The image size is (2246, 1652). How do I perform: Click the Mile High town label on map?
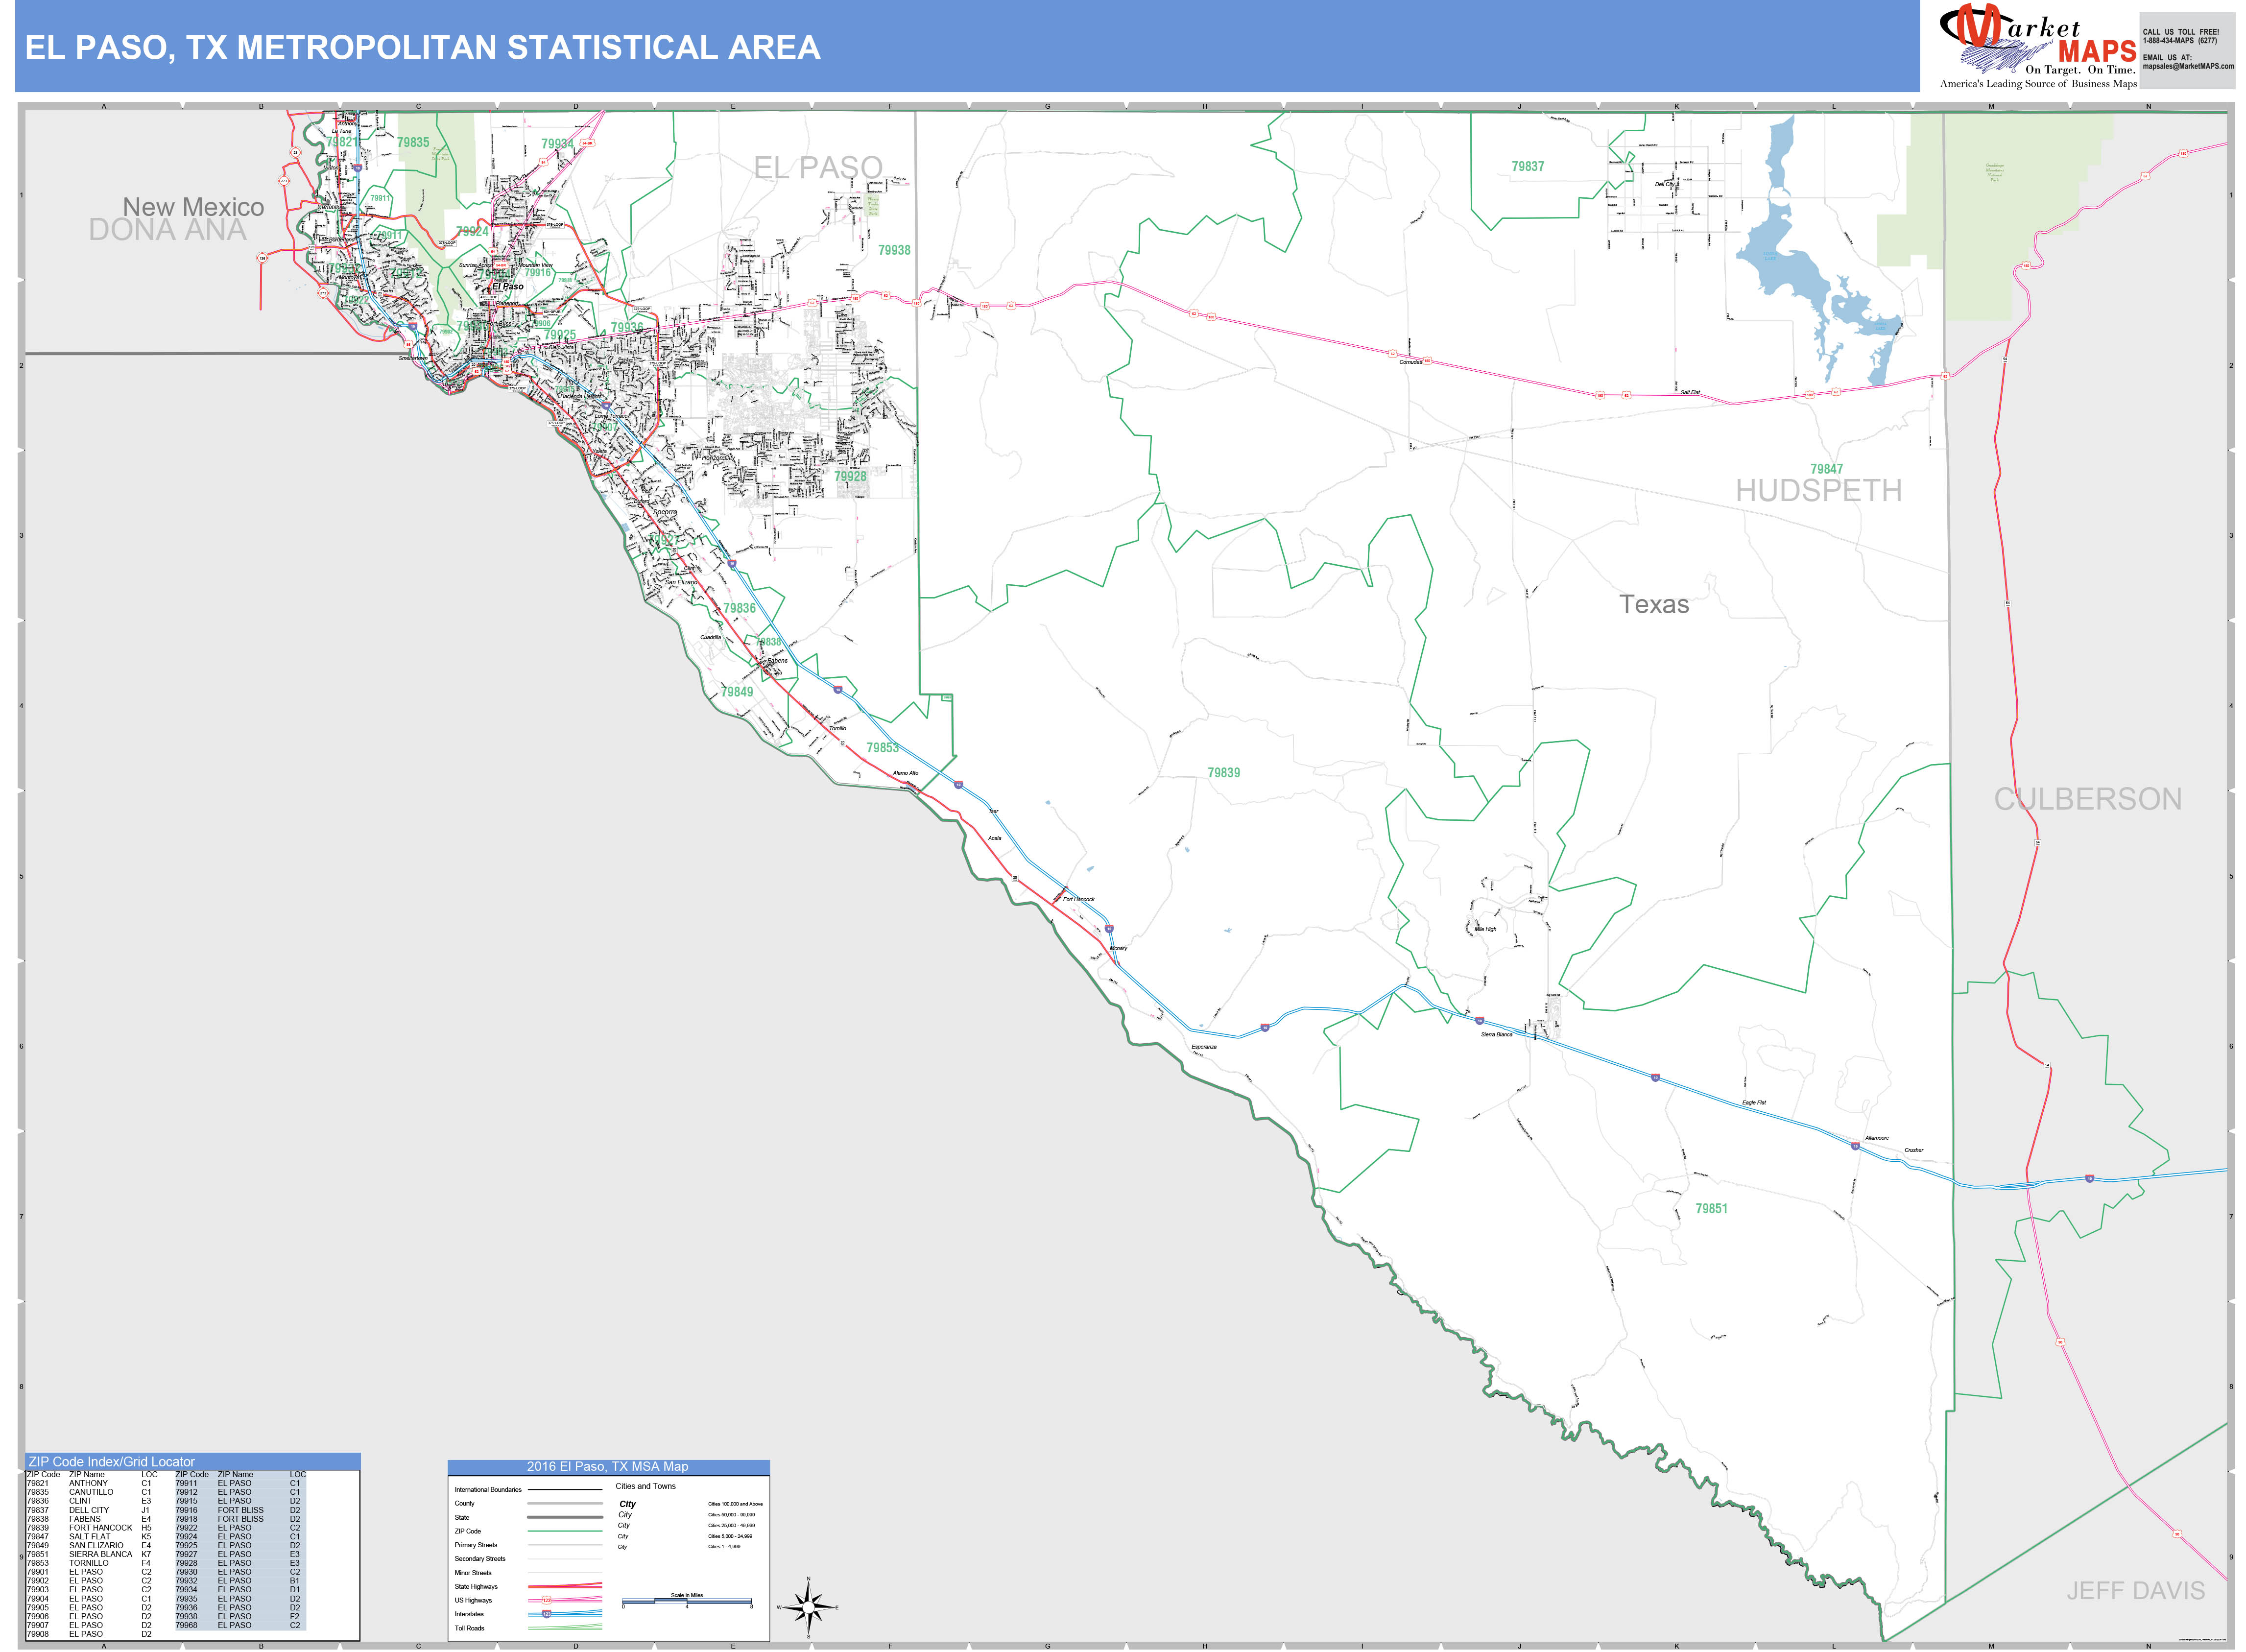click(x=1485, y=929)
